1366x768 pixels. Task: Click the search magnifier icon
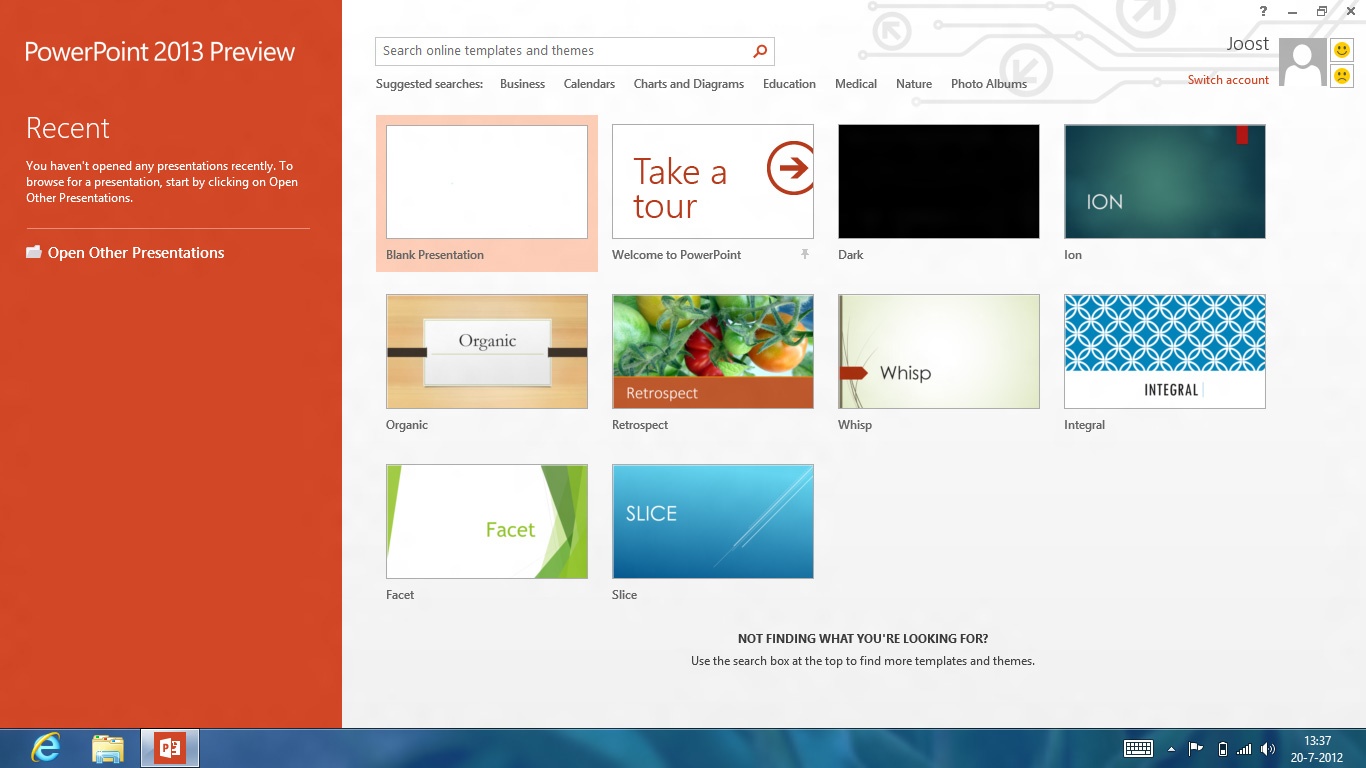point(760,51)
